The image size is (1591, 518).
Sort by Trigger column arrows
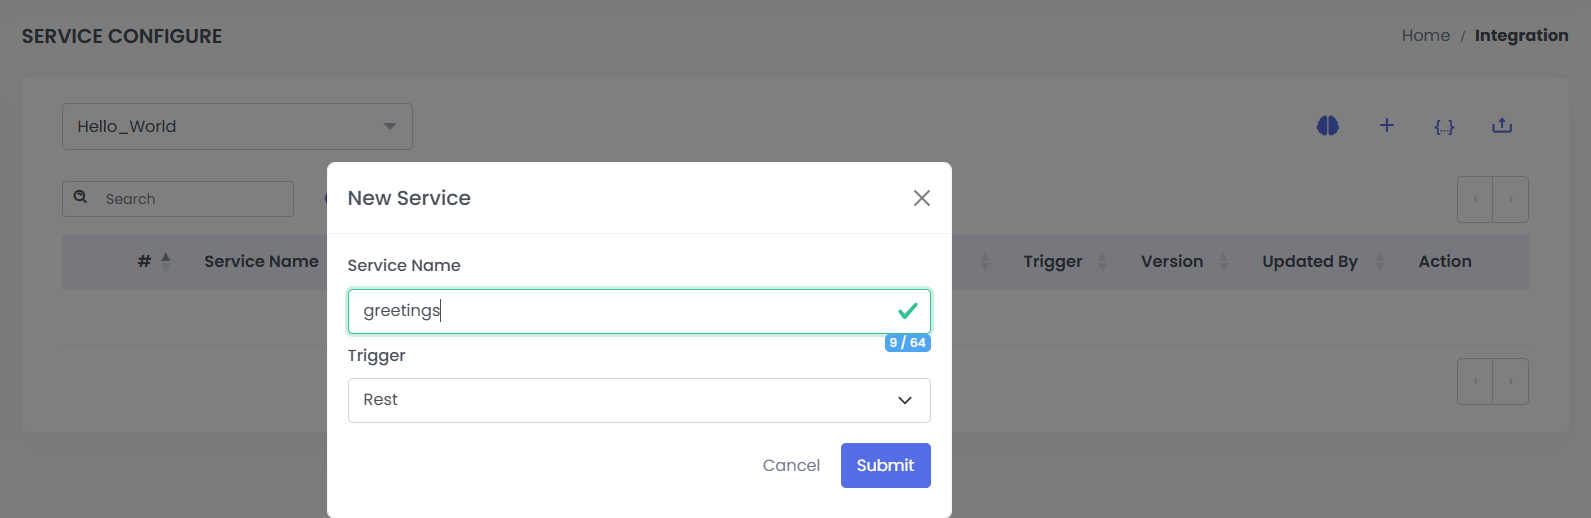1102,261
